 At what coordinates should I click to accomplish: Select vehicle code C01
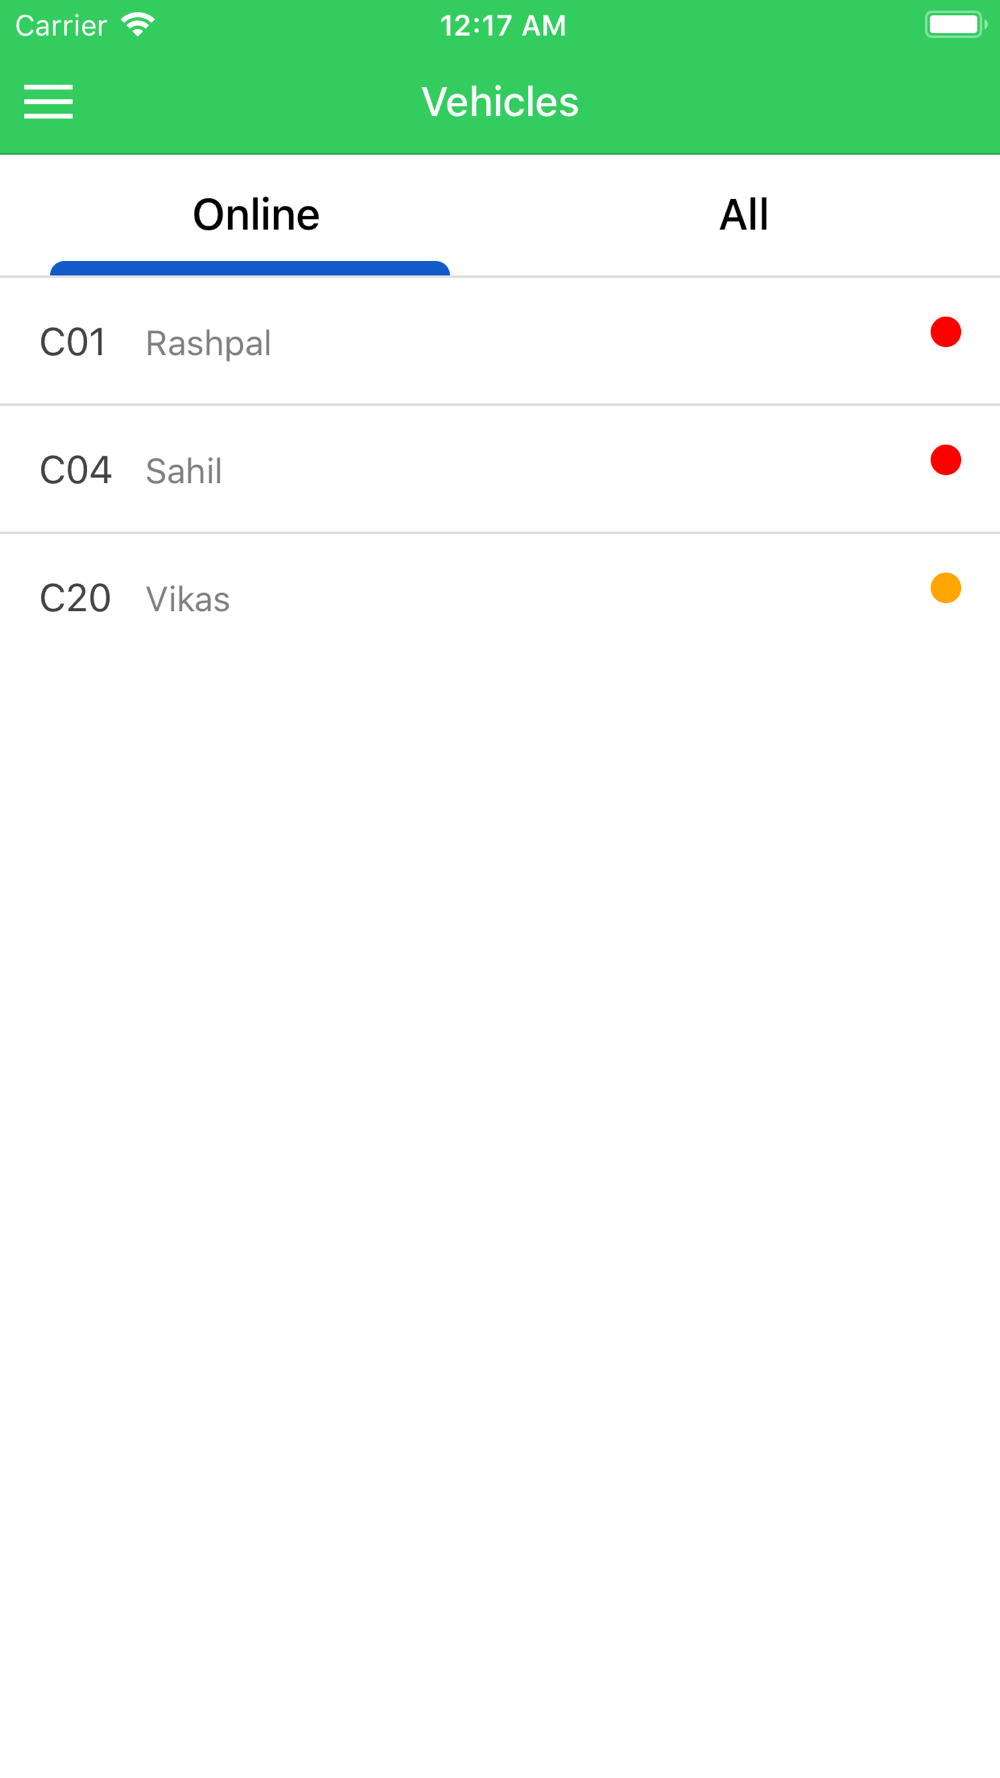click(x=73, y=343)
